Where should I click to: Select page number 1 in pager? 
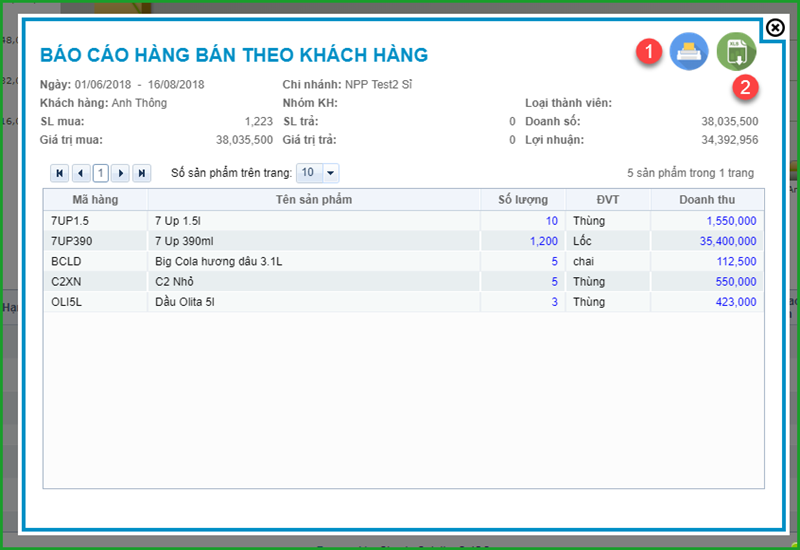pyautogui.click(x=101, y=173)
